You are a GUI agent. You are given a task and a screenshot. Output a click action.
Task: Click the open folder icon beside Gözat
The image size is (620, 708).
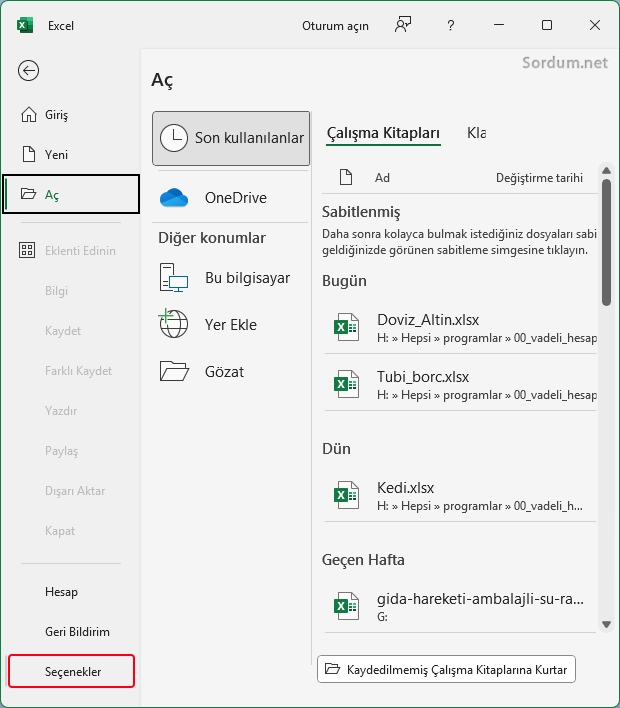coord(174,371)
